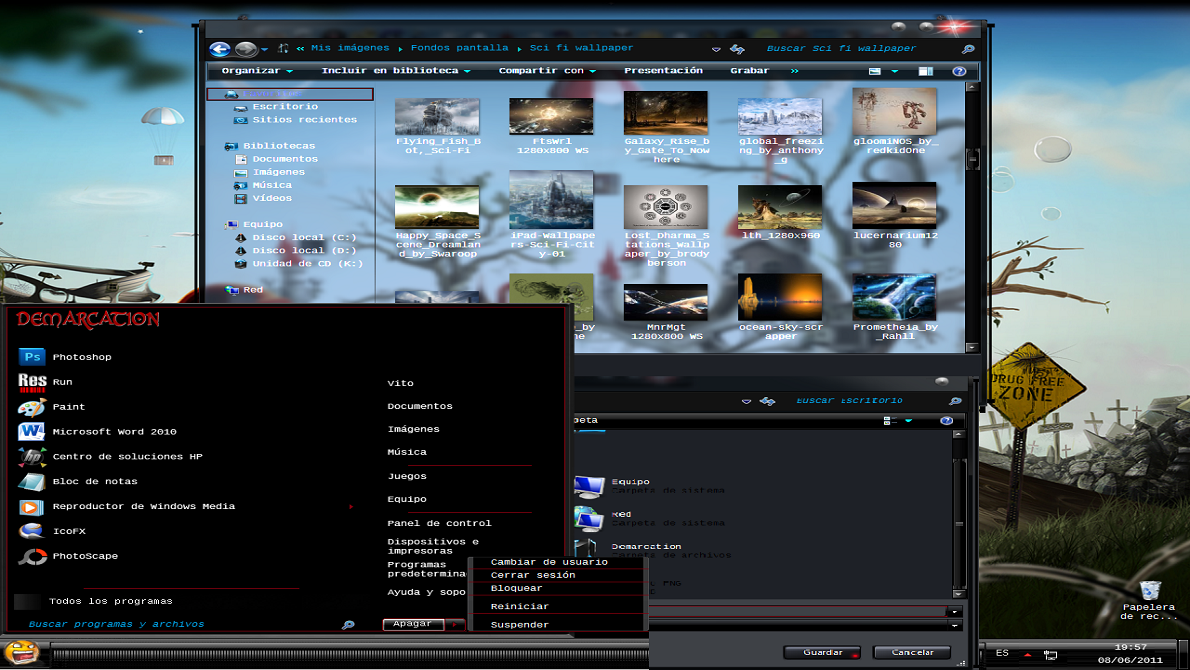
Task: Open Panel de control link
Action: tap(439, 523)
